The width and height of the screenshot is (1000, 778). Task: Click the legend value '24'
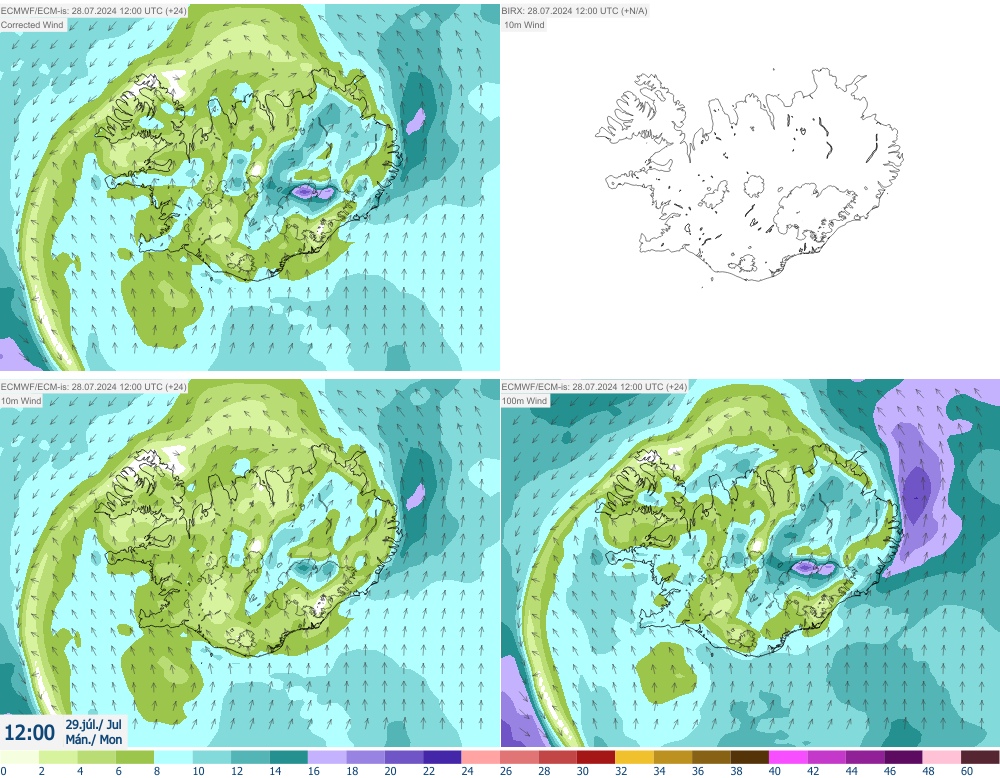click(467, 771)
